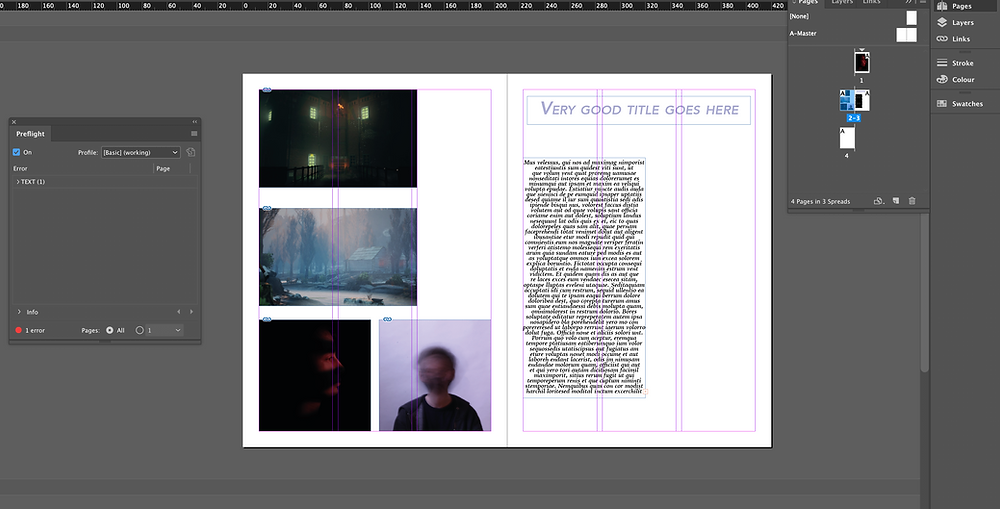Click Edit Page Size icon in Pages panel
1000x509 pixels.
click(x=879, y=201)
